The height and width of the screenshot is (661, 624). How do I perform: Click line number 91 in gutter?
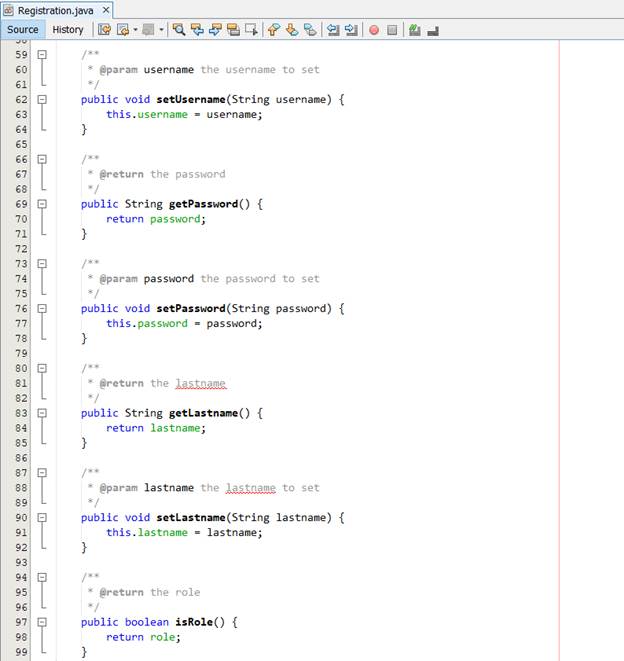(21, 532)
